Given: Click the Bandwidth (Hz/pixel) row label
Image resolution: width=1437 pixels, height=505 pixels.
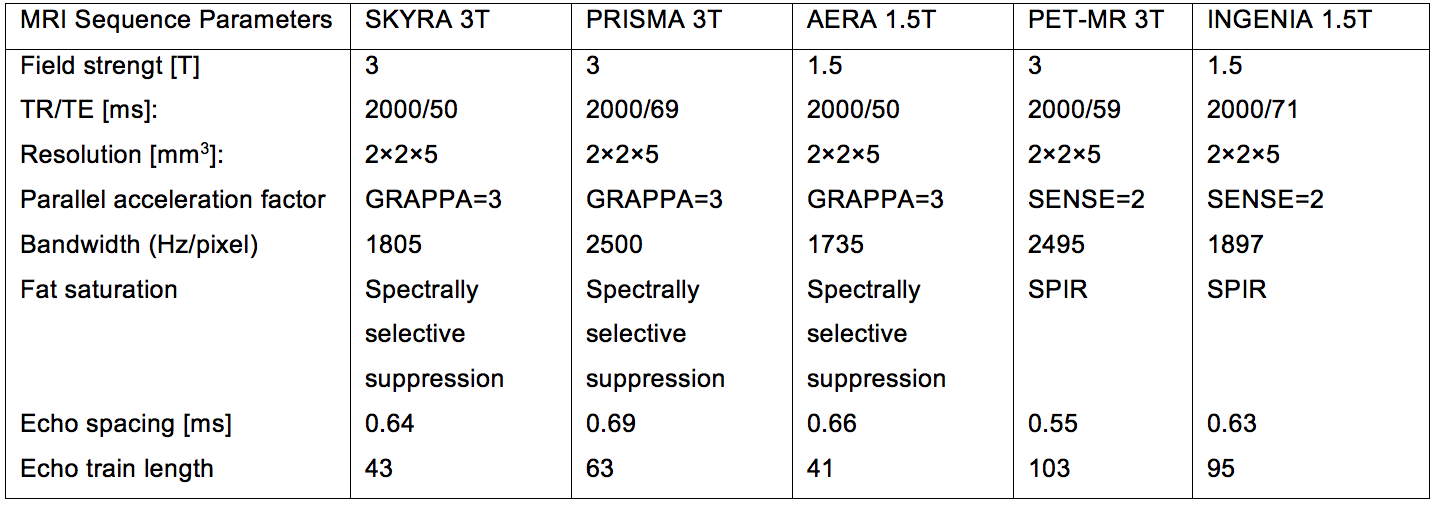Looking at the screenshot, I should (x=139, y=245).
